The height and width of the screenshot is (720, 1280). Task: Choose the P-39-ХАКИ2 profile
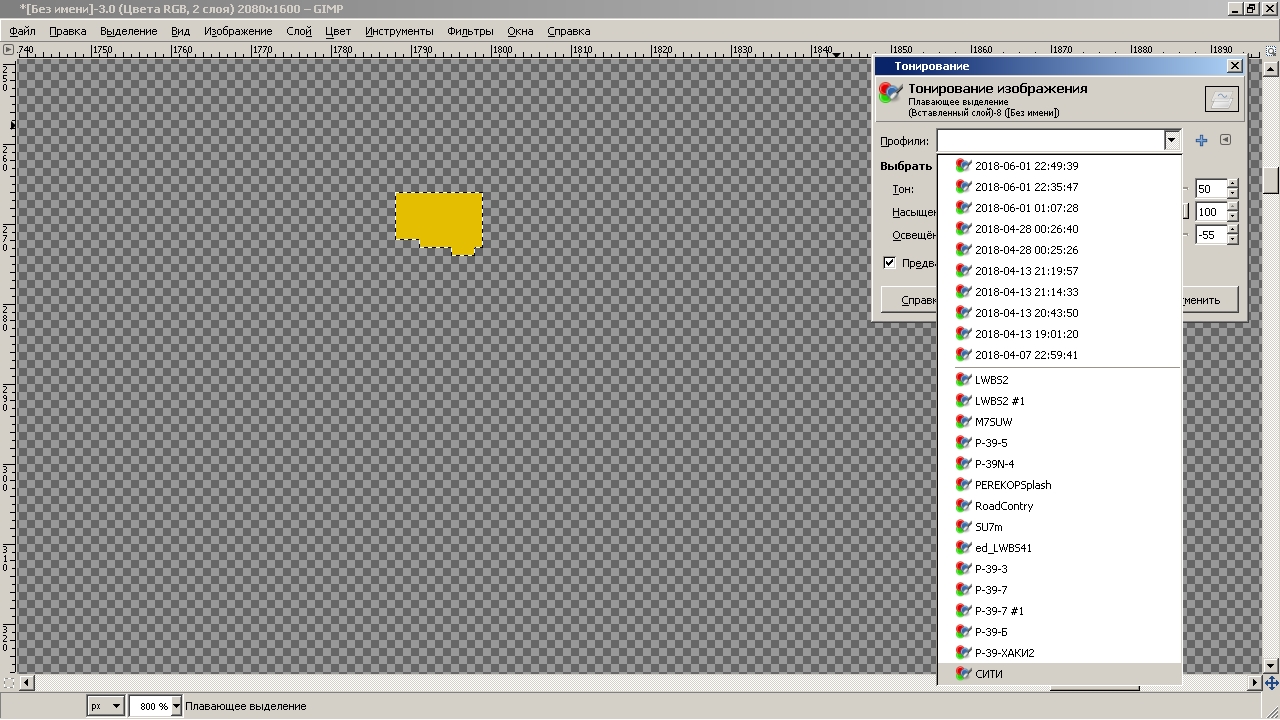coord(1060,653)
